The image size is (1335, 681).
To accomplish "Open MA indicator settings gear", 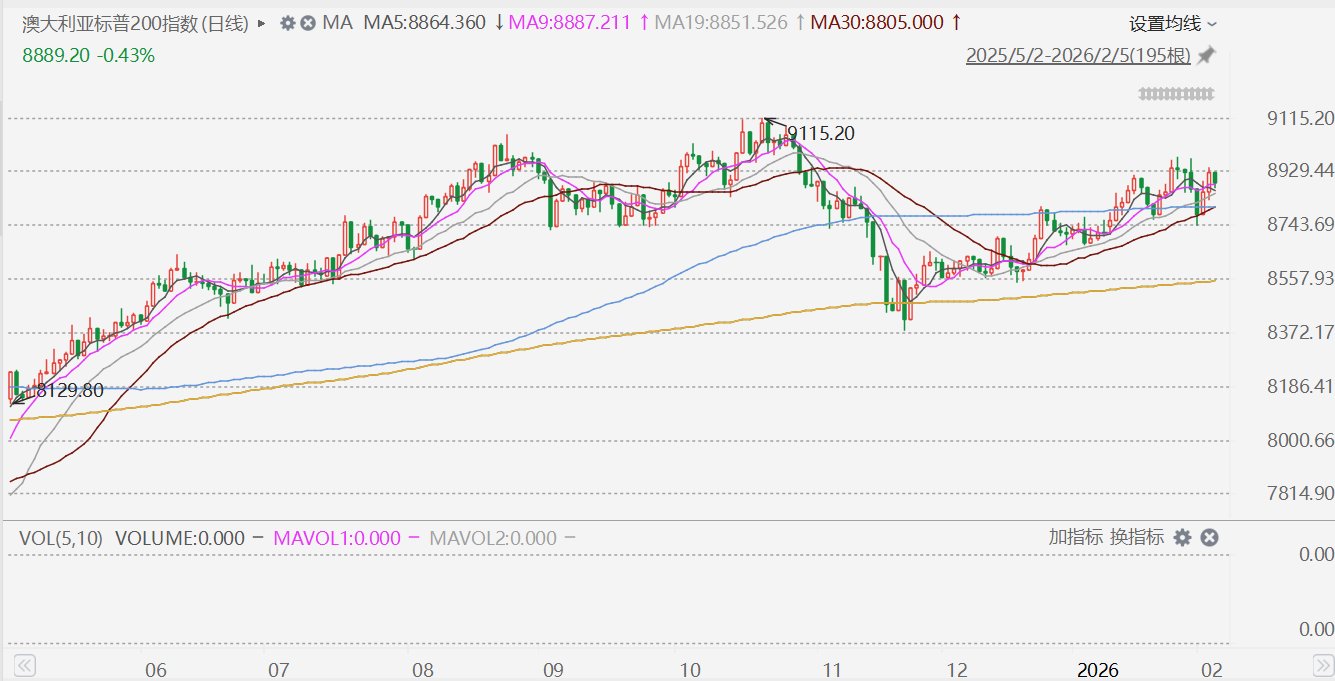I will pyautogui.click(x=287, y=23).
